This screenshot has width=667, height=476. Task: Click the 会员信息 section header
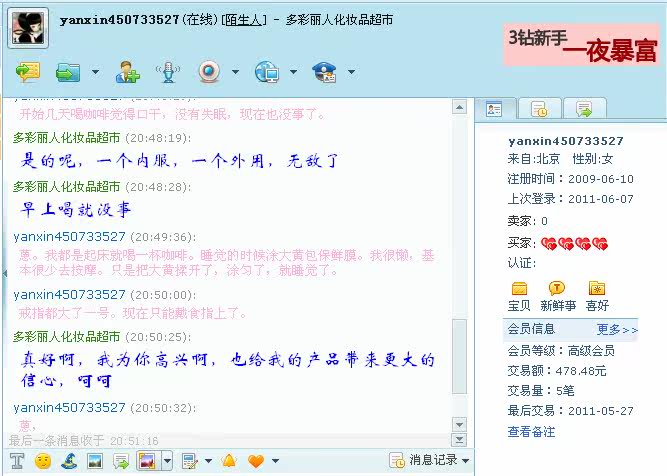(531, 329)
